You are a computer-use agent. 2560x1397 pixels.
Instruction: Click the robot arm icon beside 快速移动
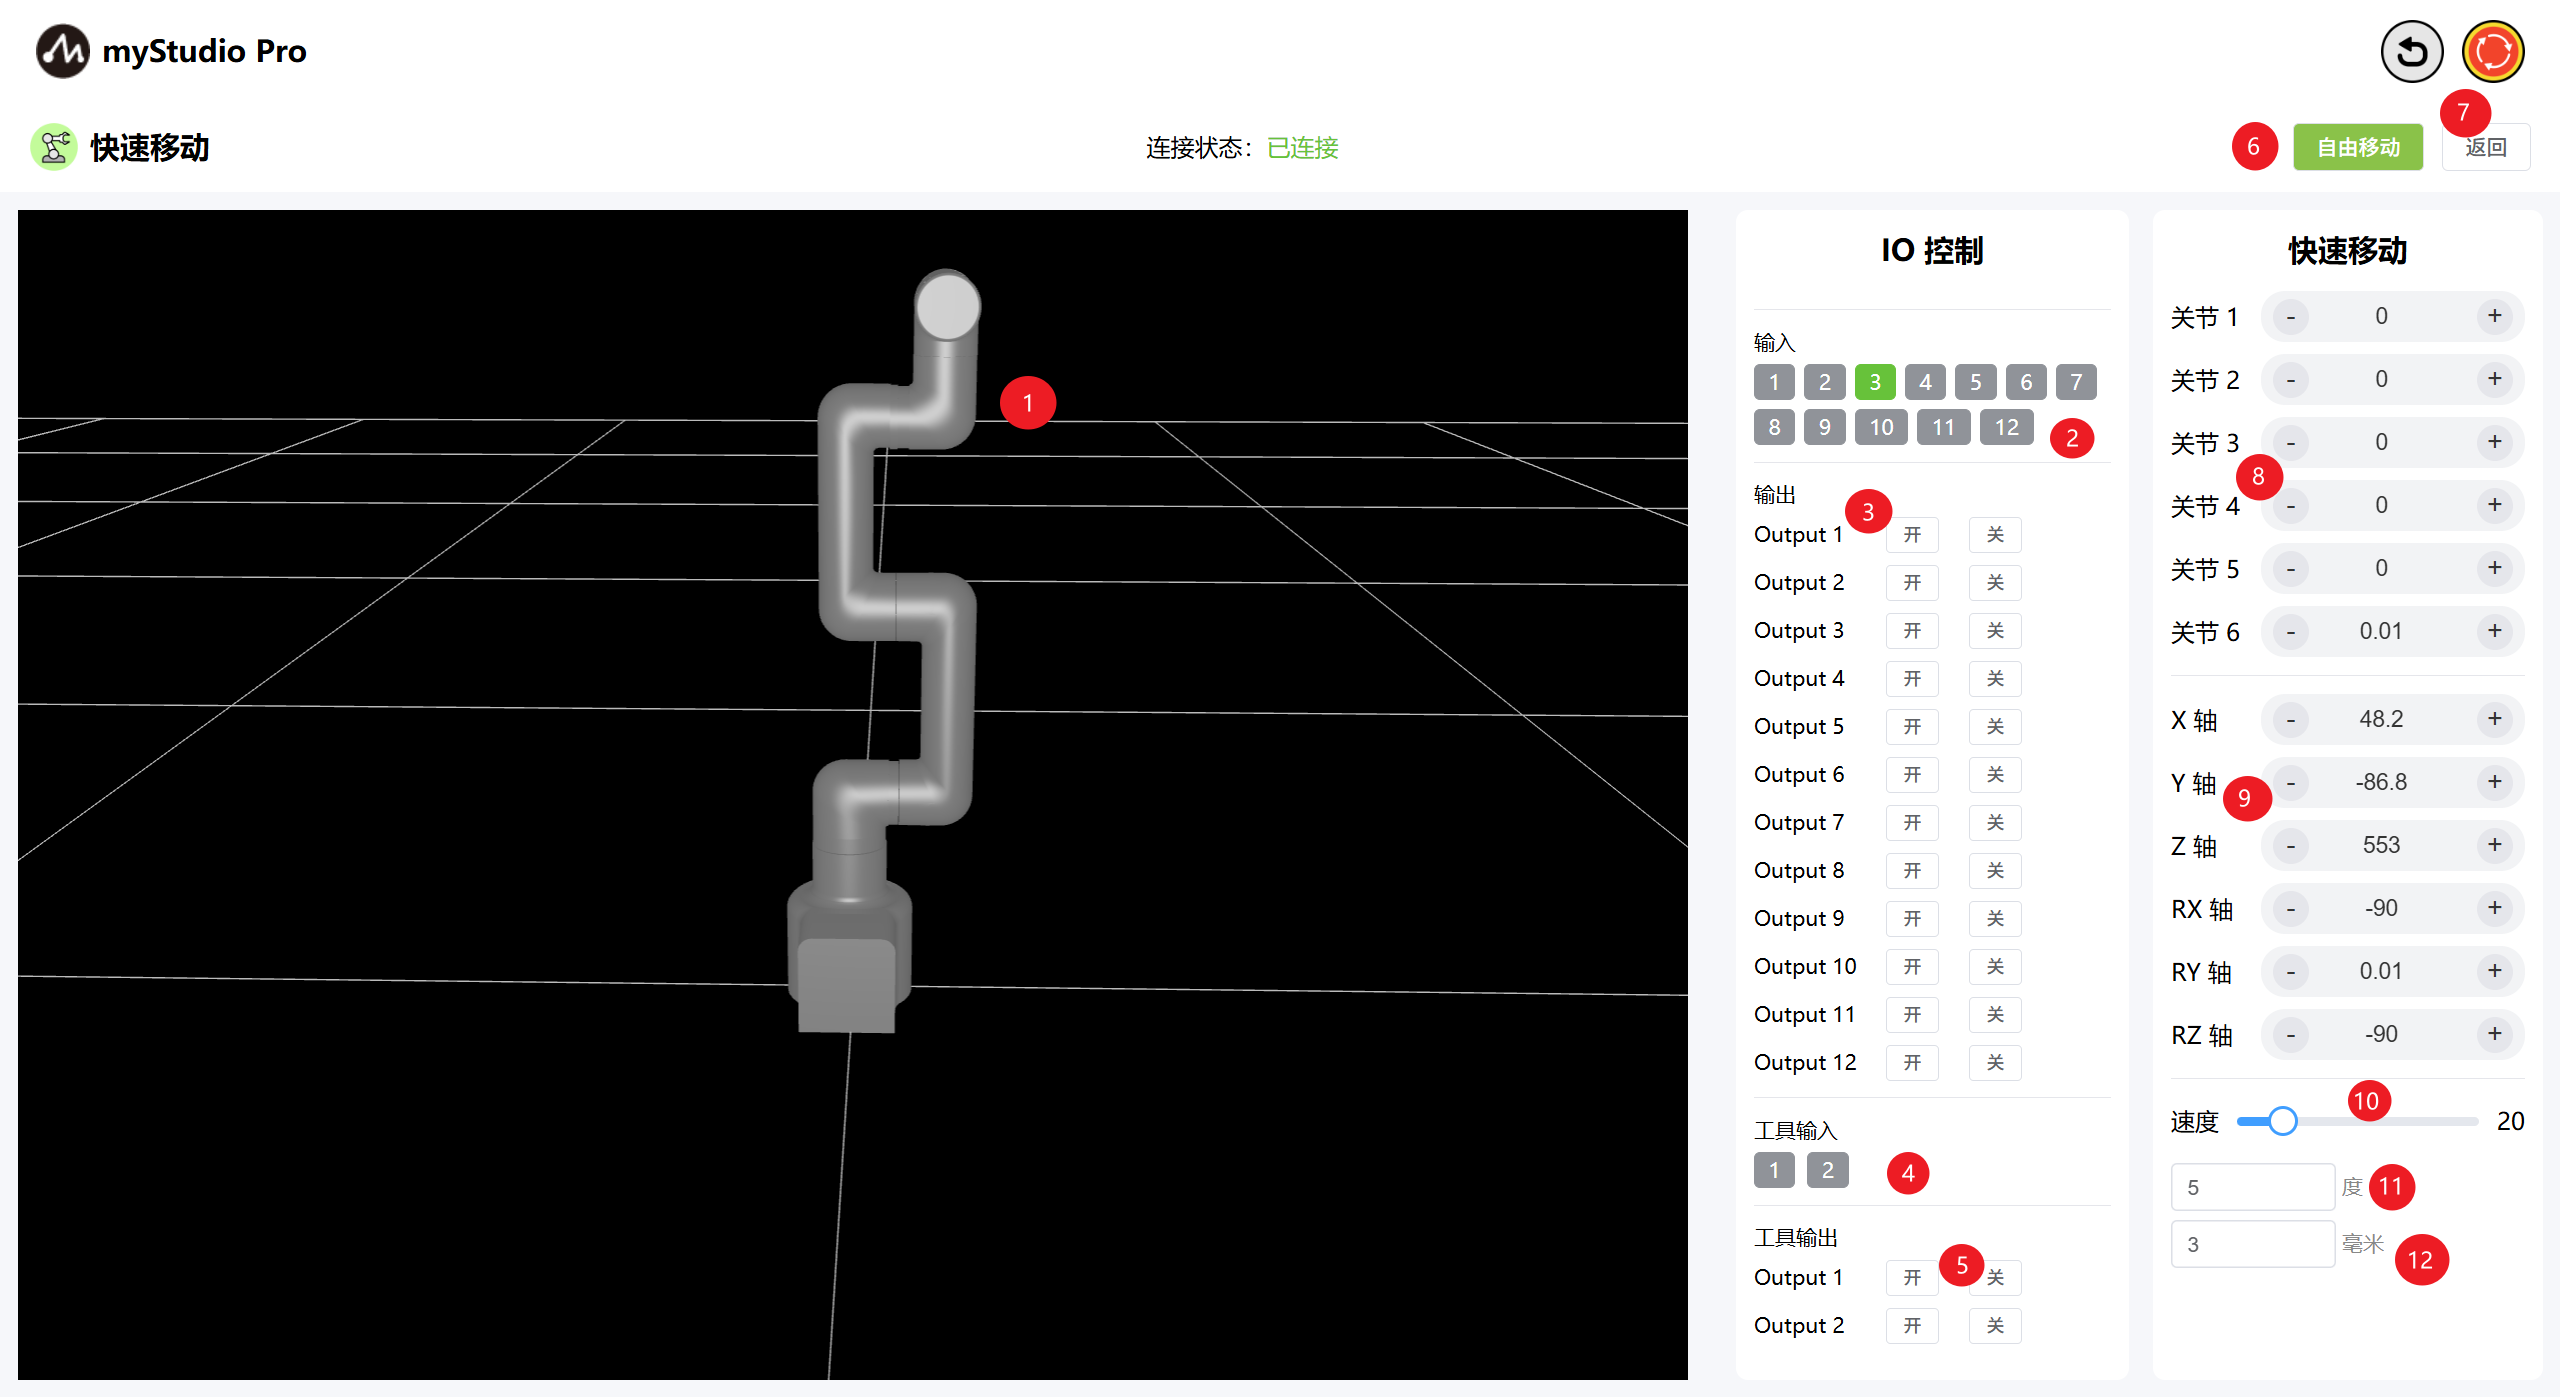point(54,148)
